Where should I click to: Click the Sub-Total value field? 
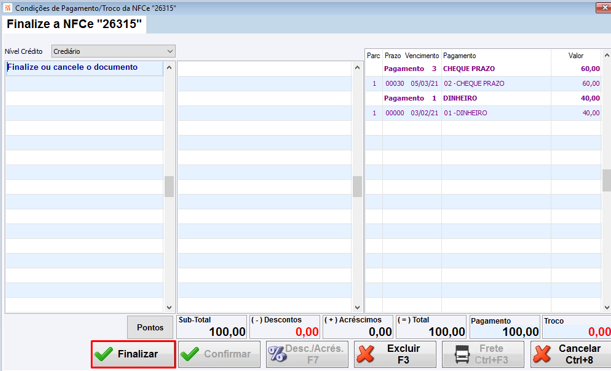point(212,327)
